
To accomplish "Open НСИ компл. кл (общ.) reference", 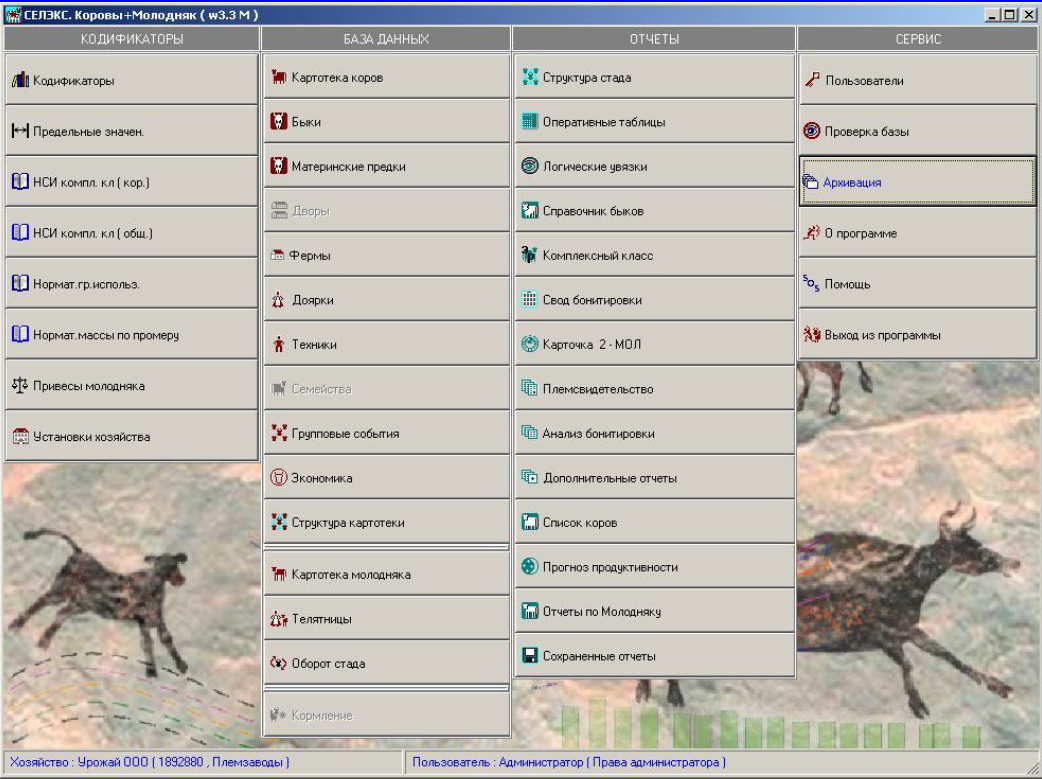I will coord(132,233).
